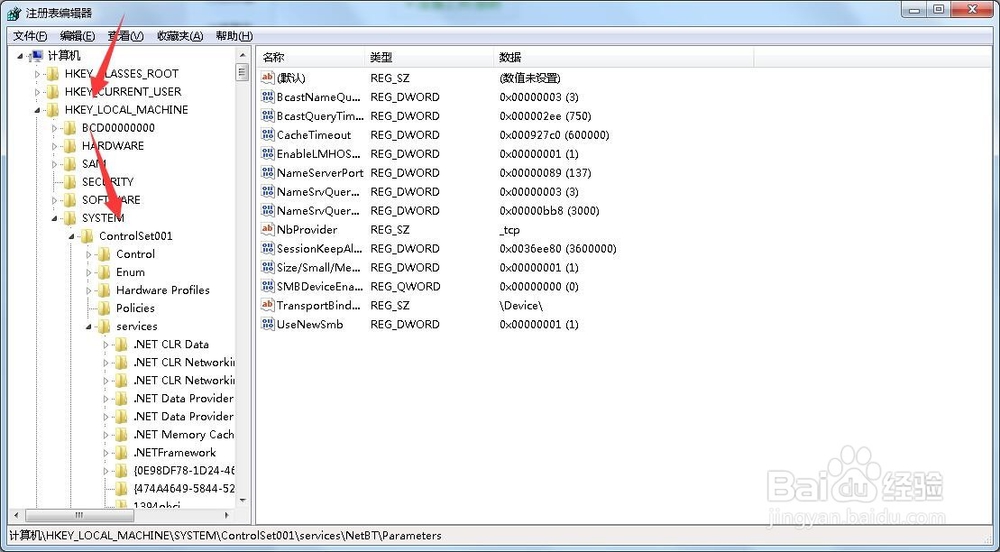Click the registry editor title bar icon
Screen dimensions: 1000x552
point(14,13)
